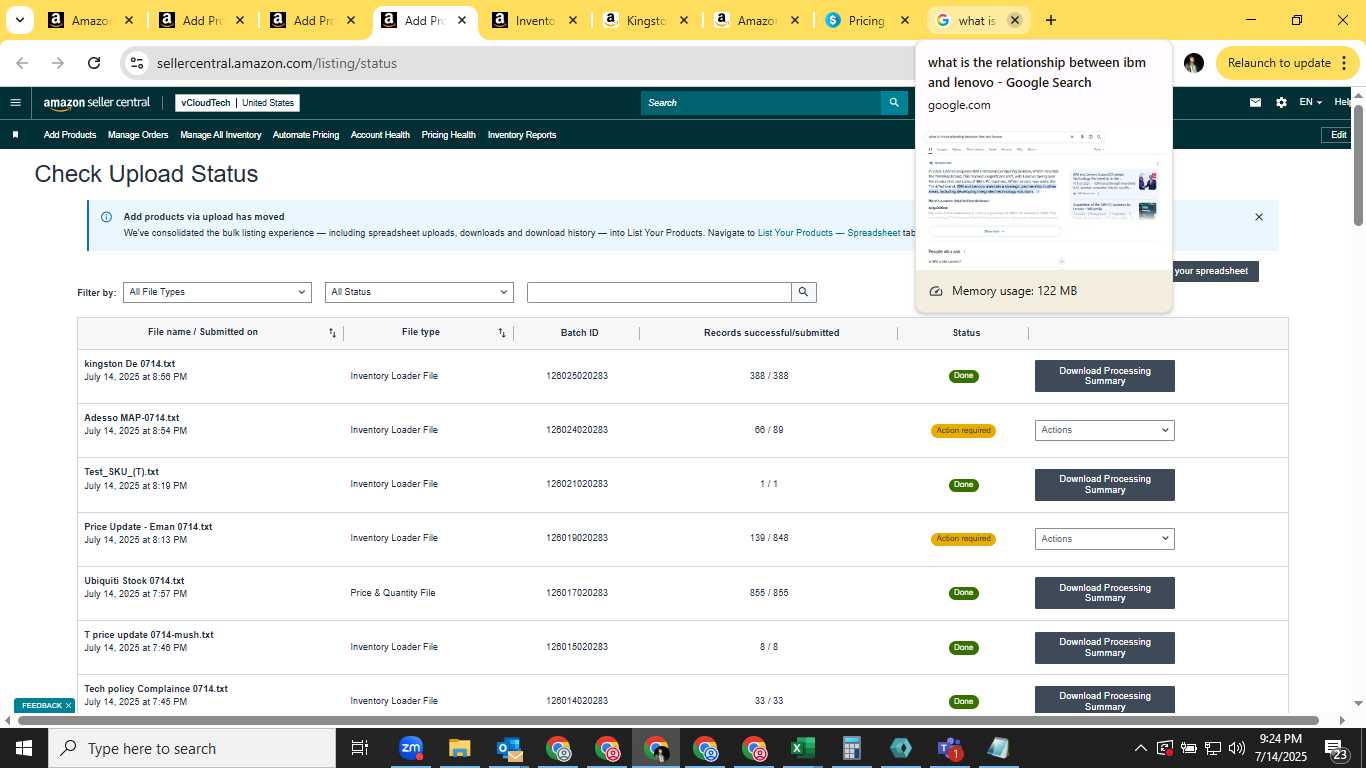Download Processing Summary for T price update
The height and width of the screenshot is (768, 1366).
(1104, 647)
